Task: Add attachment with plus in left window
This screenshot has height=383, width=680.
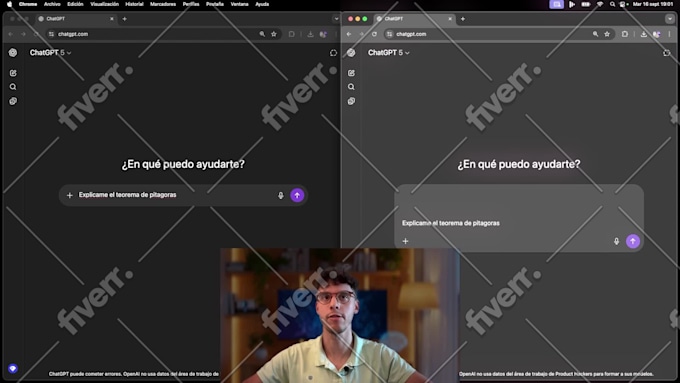Action: coord(69,195)
